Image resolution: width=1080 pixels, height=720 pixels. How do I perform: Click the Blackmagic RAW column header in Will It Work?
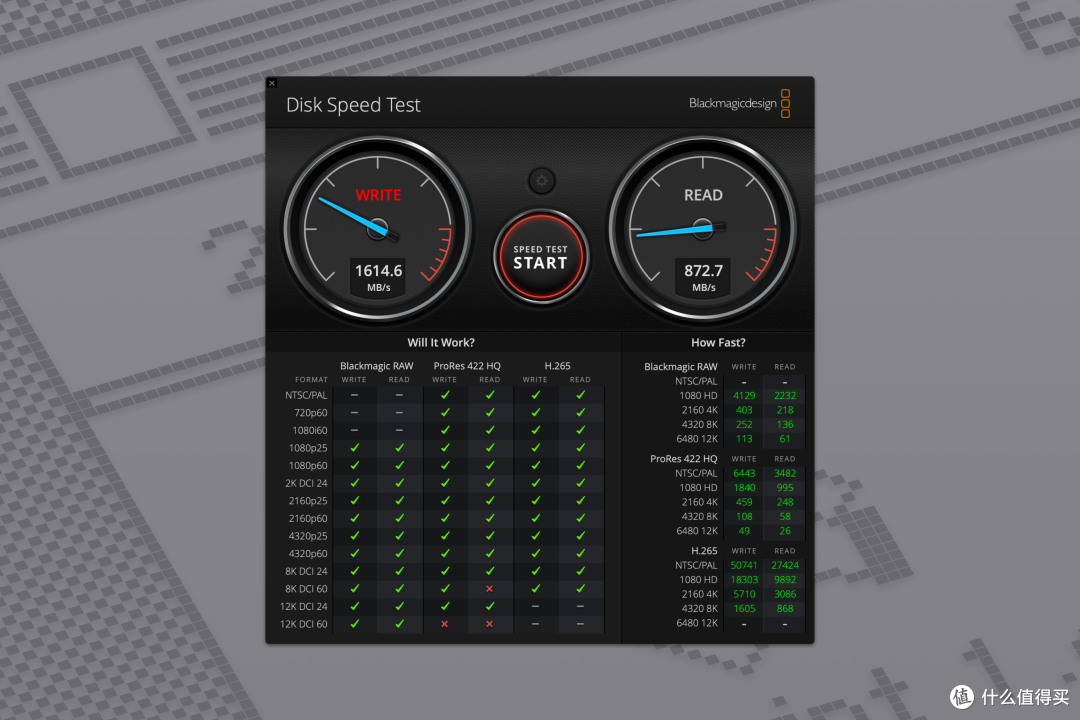376,366
